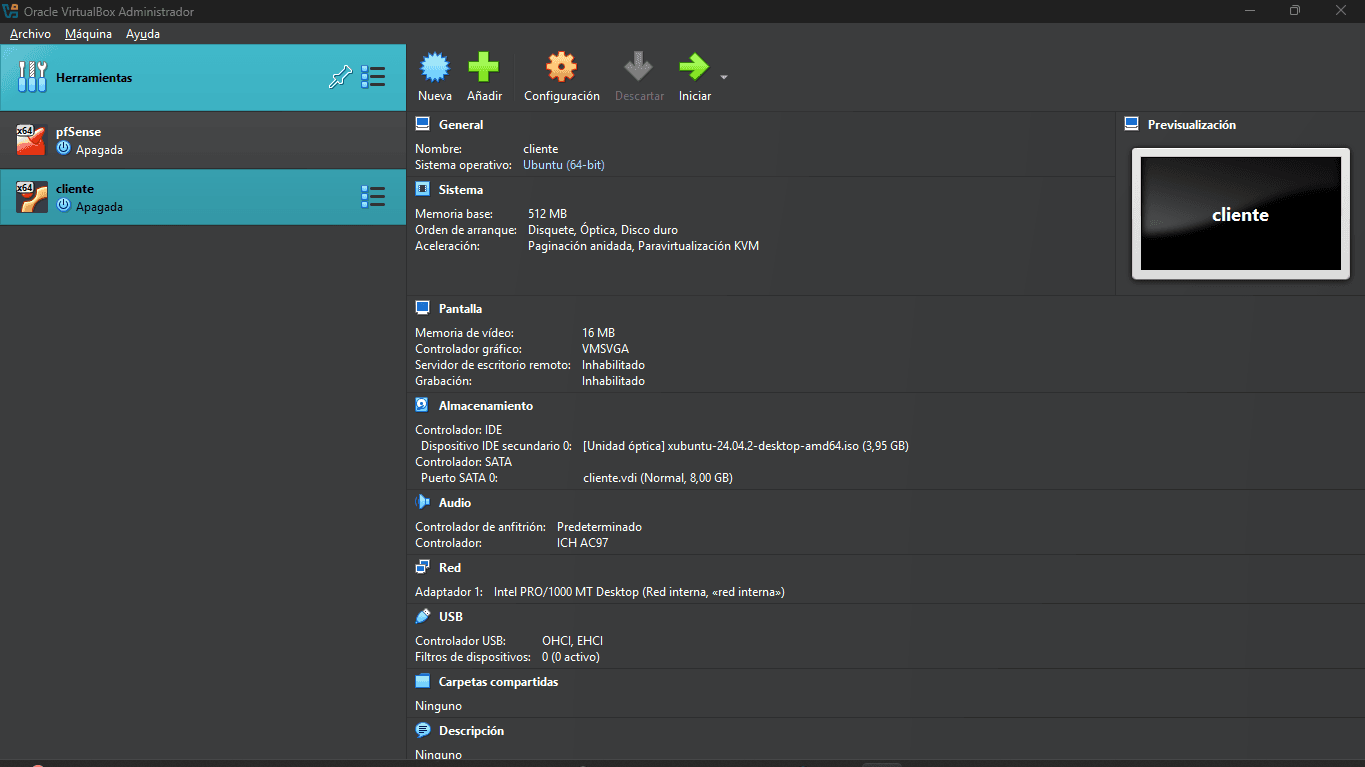Open General section settings heading
The width and height of the screenshot is (1365, 767).
coord(461,125)
